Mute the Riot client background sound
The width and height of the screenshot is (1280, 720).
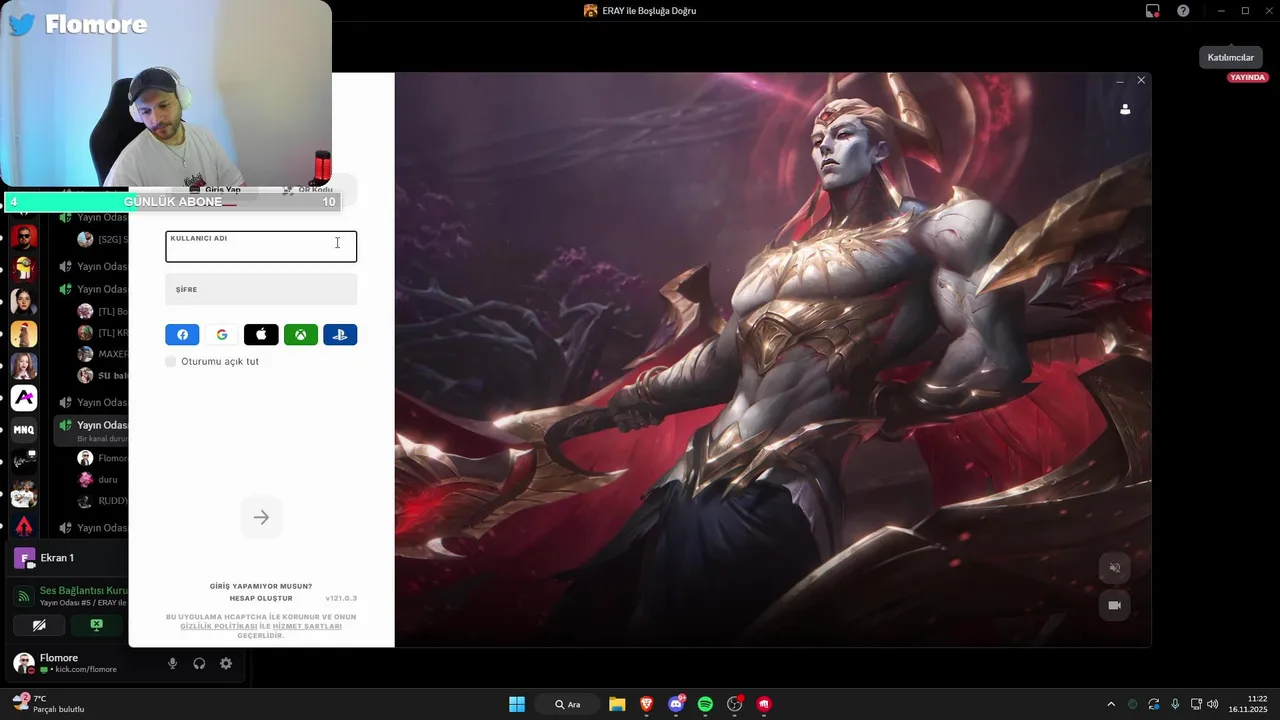pos(1115,568)
